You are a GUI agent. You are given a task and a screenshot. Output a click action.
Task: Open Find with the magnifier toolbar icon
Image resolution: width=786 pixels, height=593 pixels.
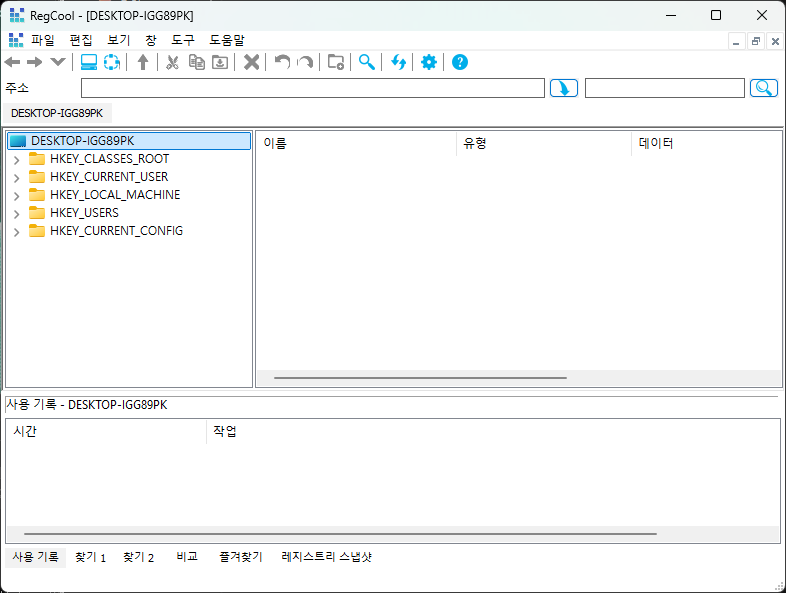(367, 62)
